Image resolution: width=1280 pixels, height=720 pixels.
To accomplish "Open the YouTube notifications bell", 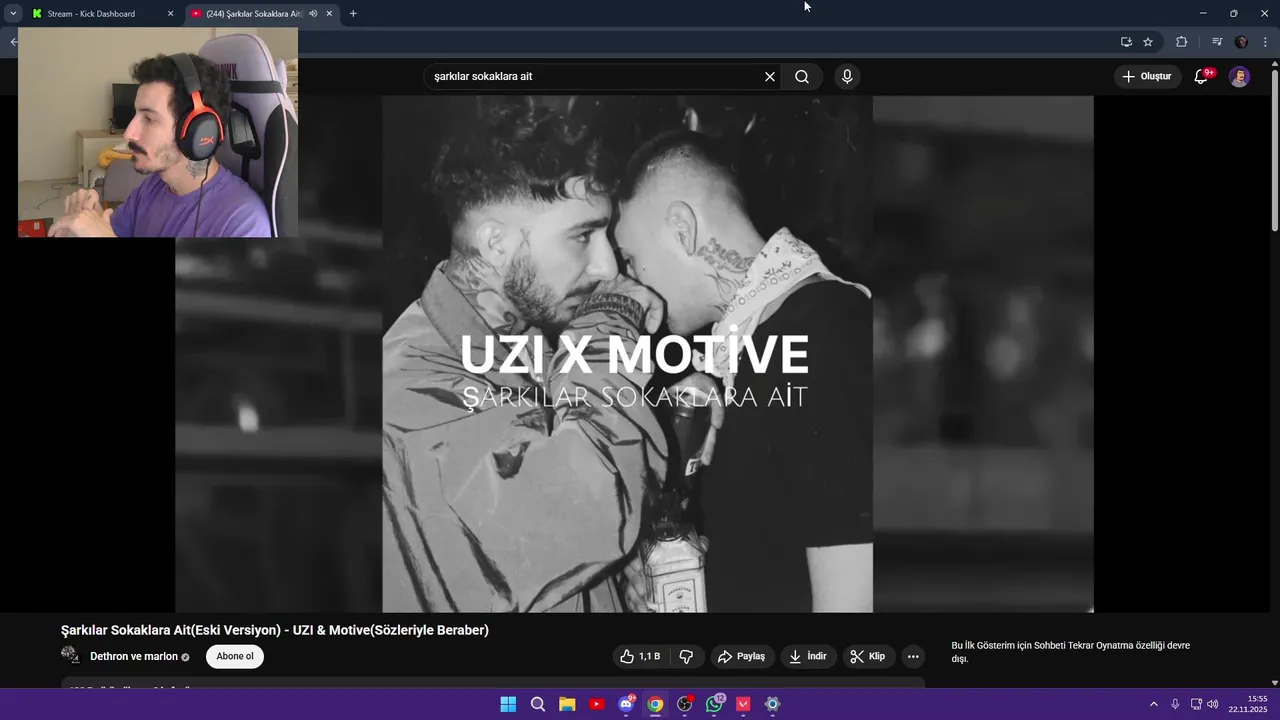I will 1202,77.
